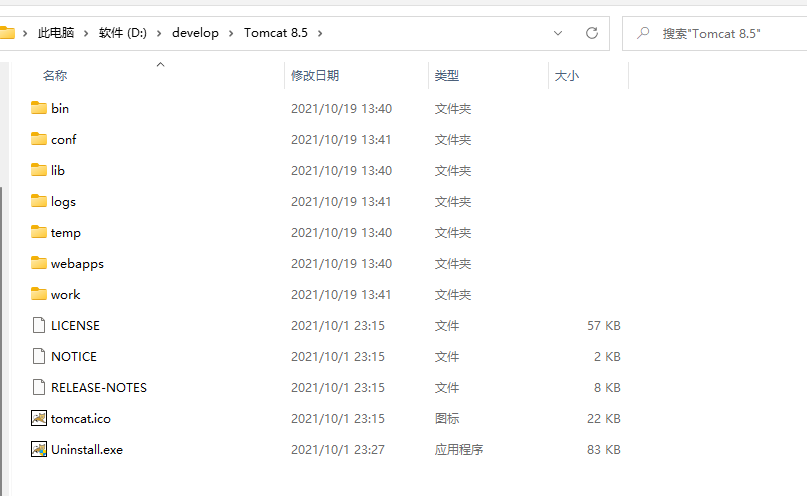Click the bin folder icon
Image resolution: width=807 pixels, height=496 pixels.
coord(39,108)
